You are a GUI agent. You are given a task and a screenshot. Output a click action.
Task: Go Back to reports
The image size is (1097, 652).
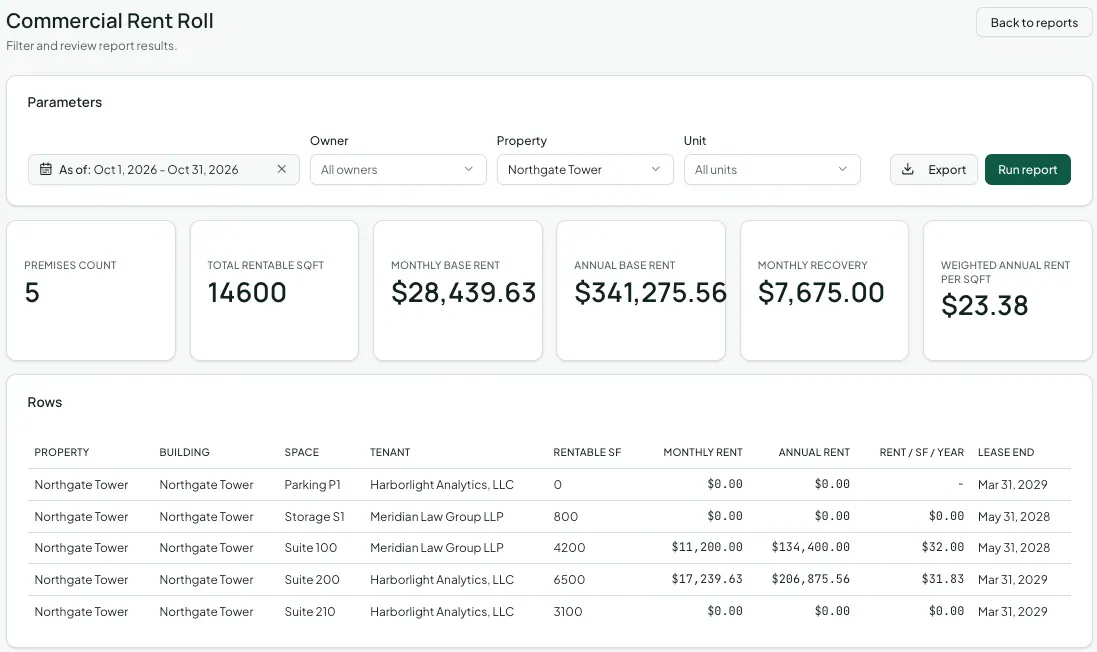[1033, 22]
